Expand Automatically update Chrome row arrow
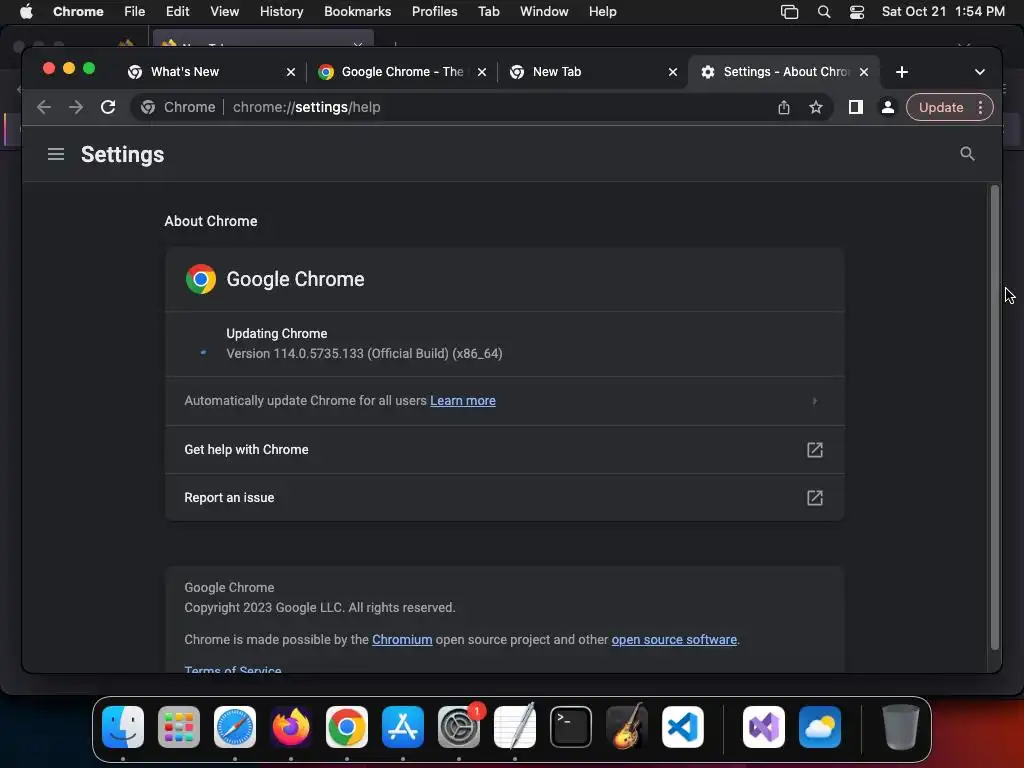This screenshot has width=1024, height=768. click(814, 401)
